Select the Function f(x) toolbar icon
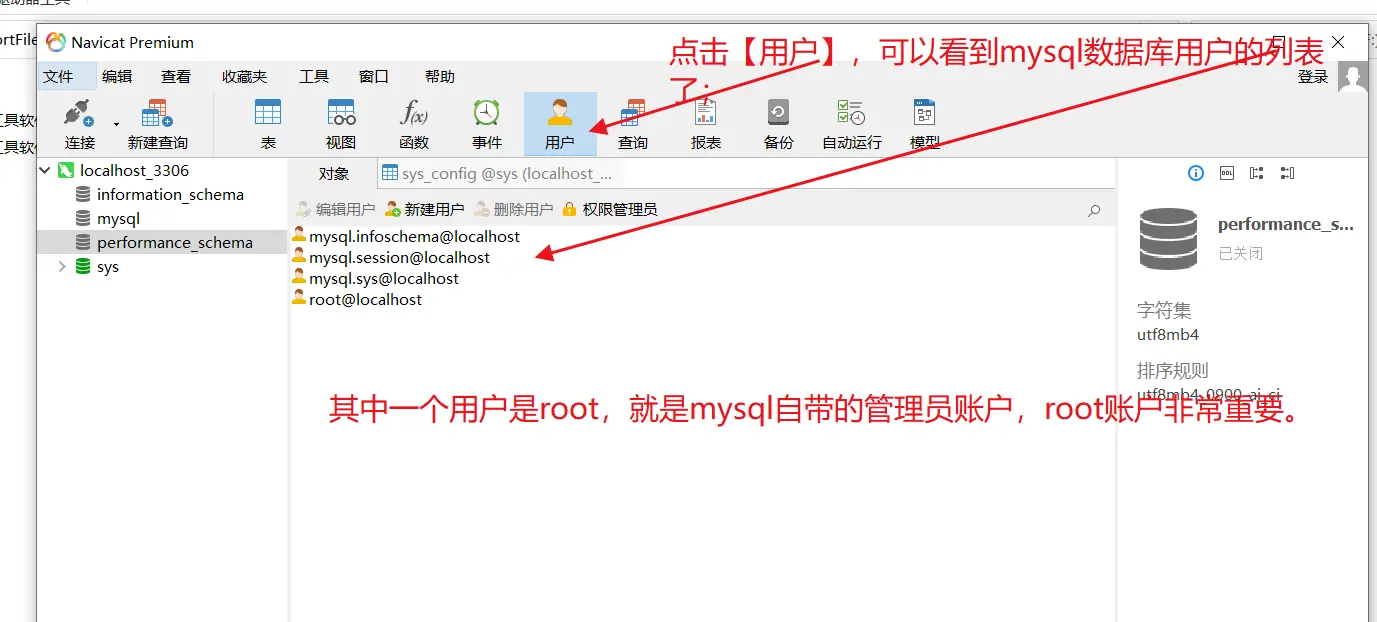Image resolution: width=1377 pixels, height=622 pixels. (414, 124)
